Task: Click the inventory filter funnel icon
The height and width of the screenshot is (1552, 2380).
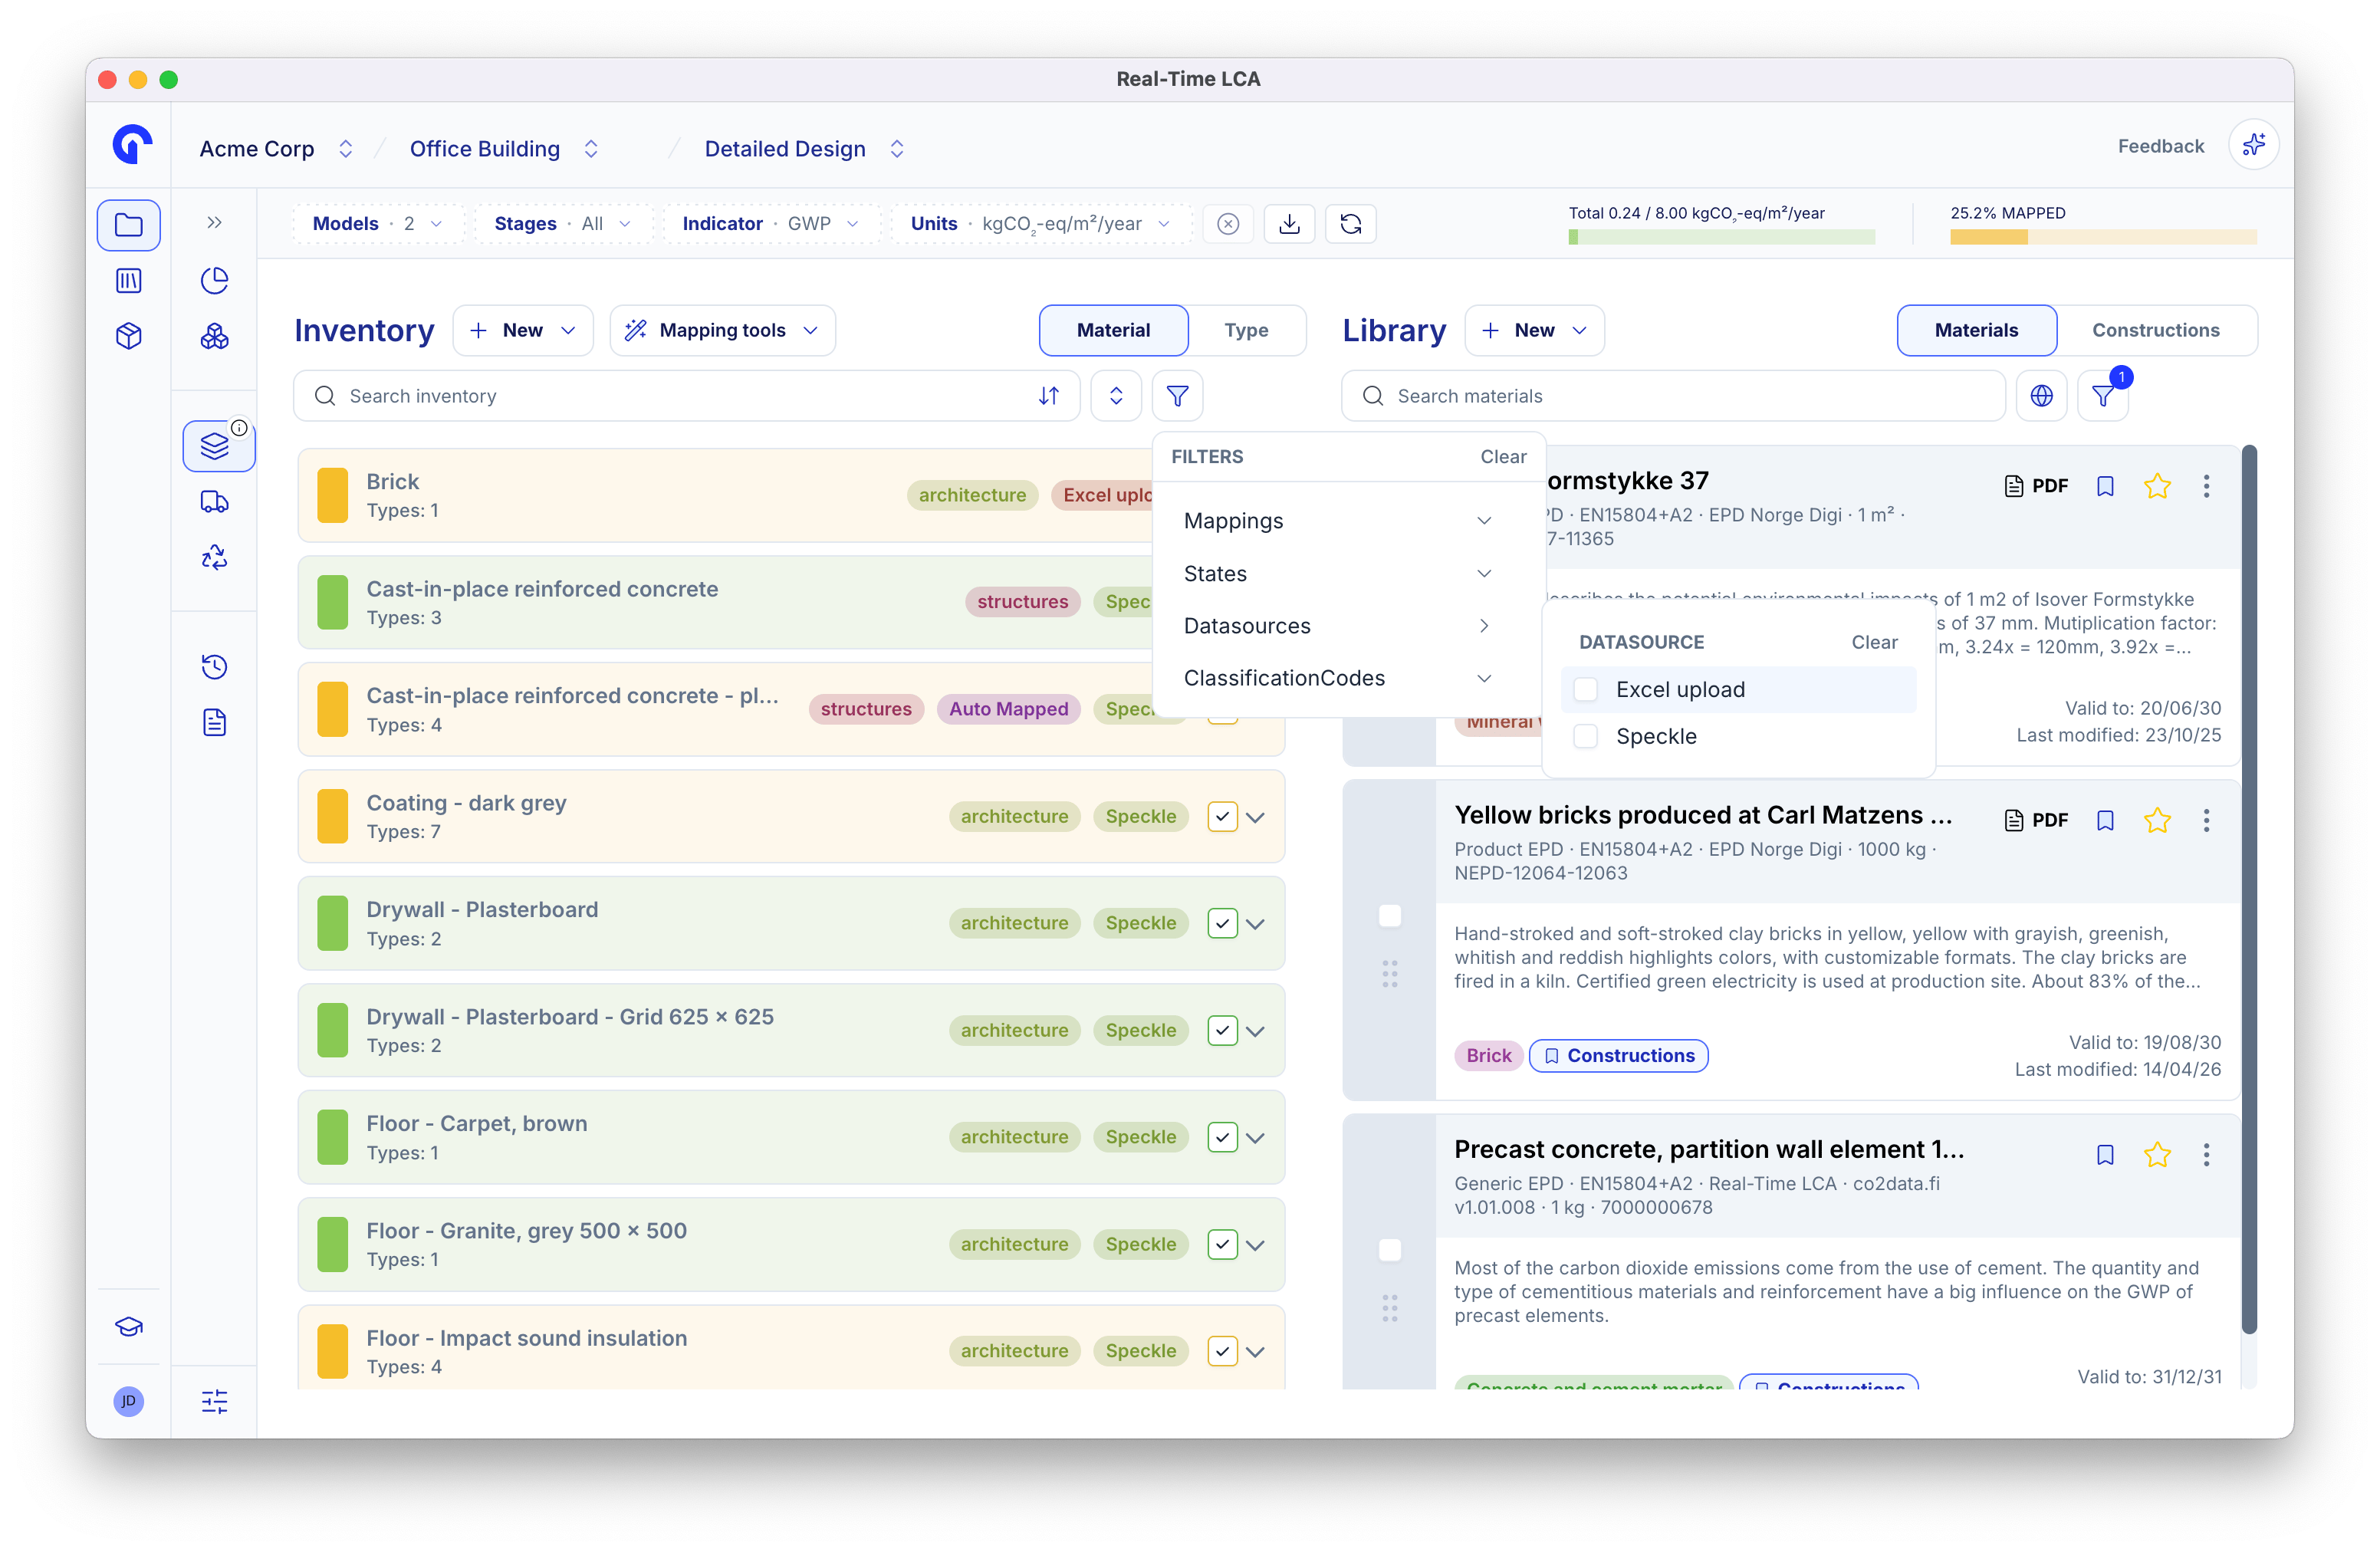Action: [x=1177, y=396]
